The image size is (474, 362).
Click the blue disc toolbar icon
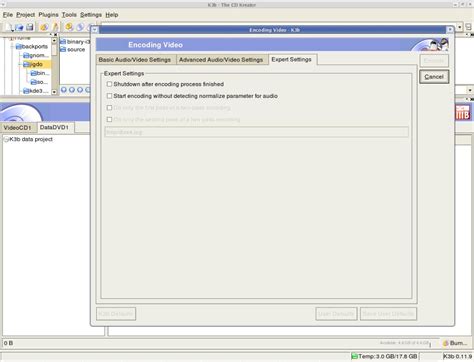[x=80, y=27]
